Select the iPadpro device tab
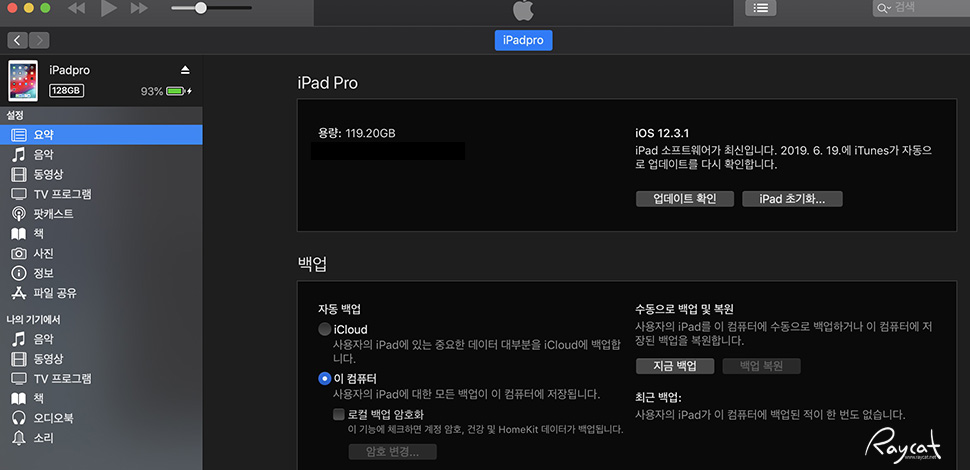 [523, 40]
